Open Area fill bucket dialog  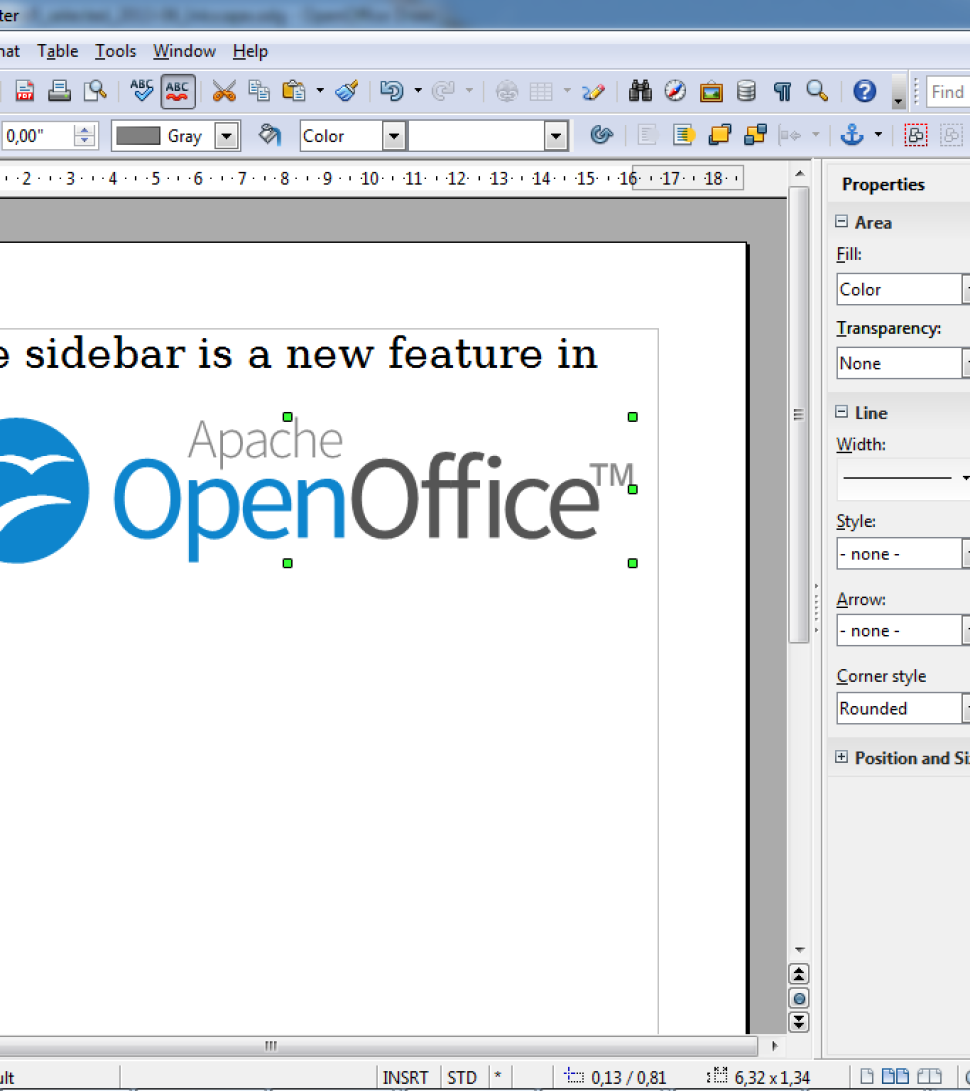(270, 135)
